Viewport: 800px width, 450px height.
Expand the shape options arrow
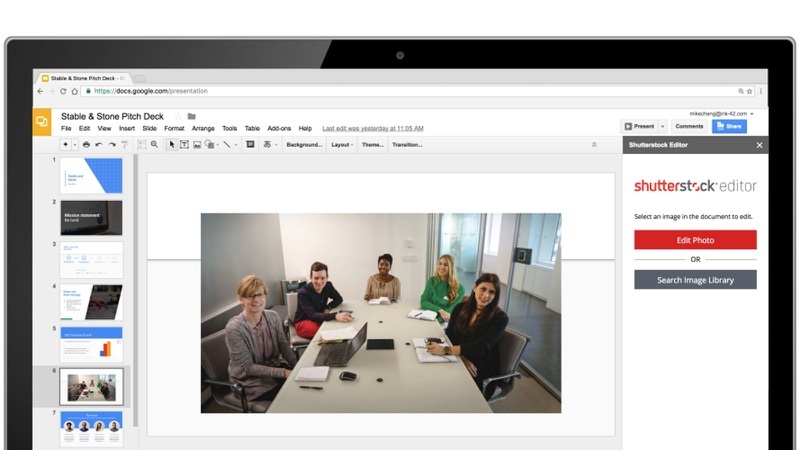[218, 145]
